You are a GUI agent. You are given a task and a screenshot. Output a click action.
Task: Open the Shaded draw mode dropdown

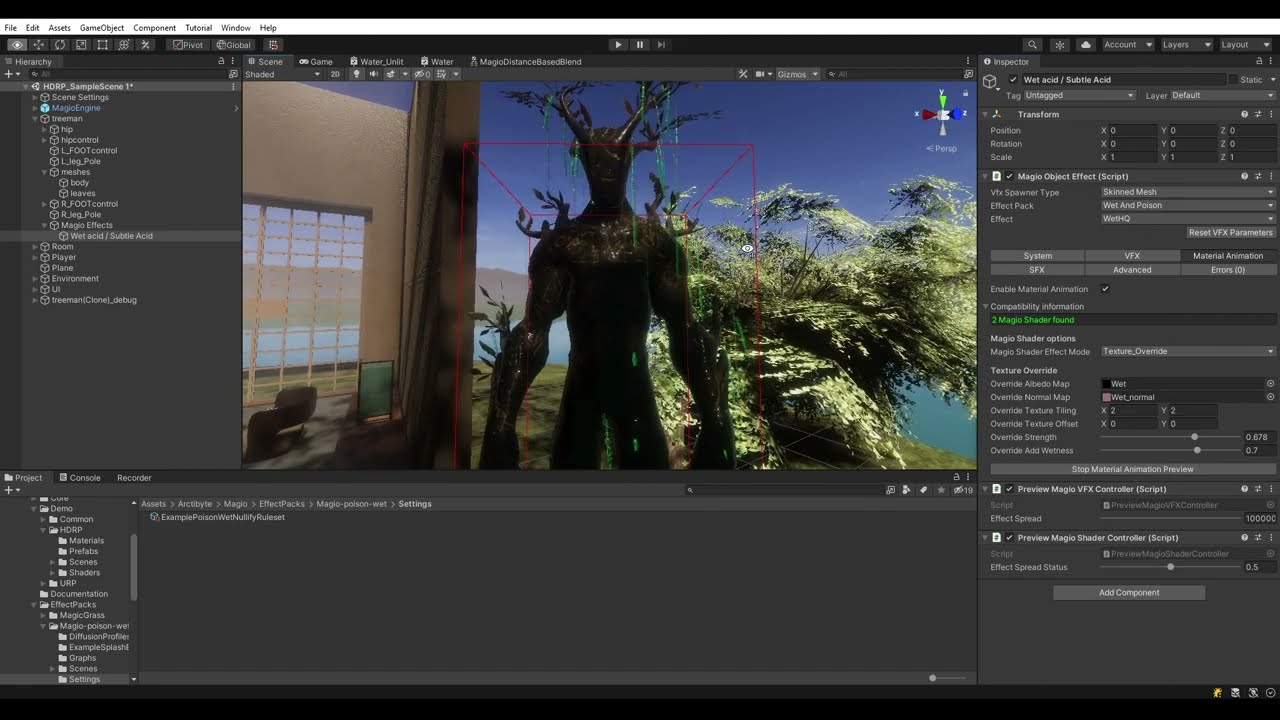pos(283,74)
